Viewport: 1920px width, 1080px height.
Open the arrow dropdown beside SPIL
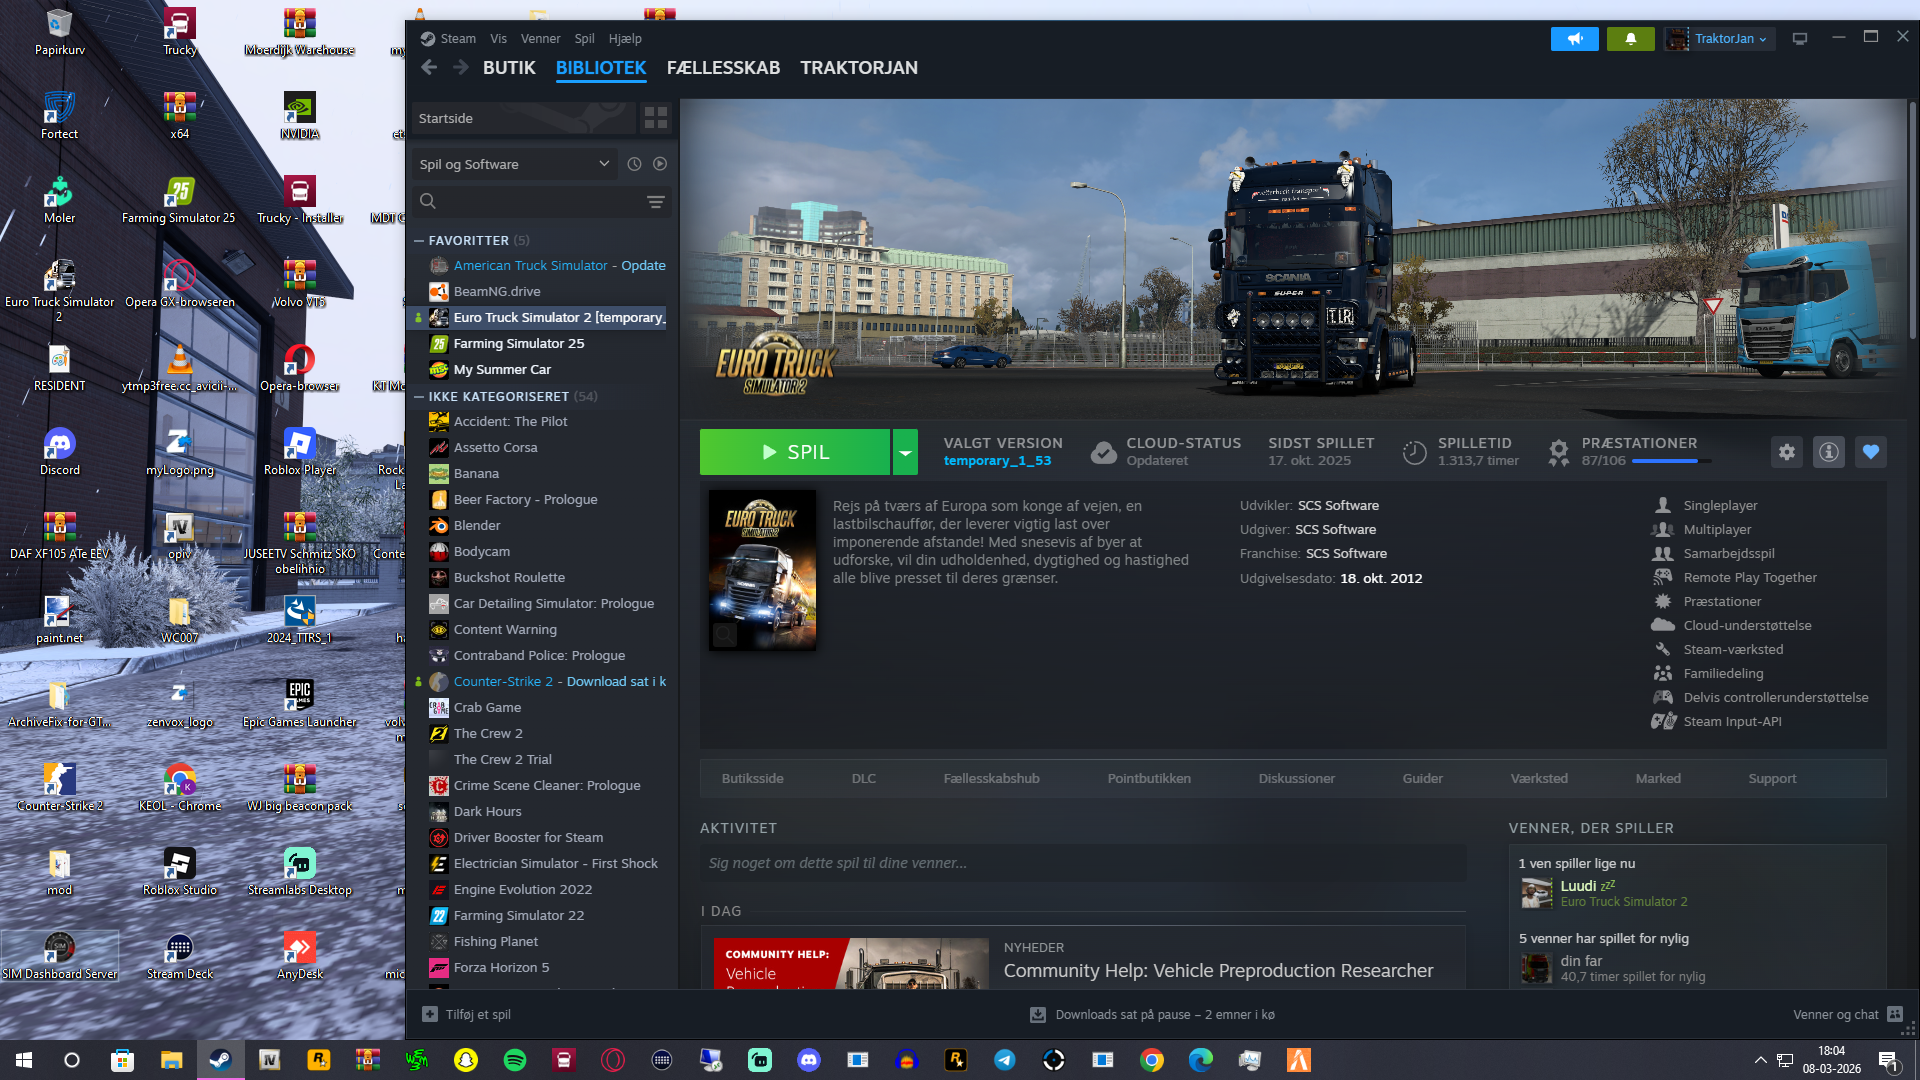click(905, 452)
